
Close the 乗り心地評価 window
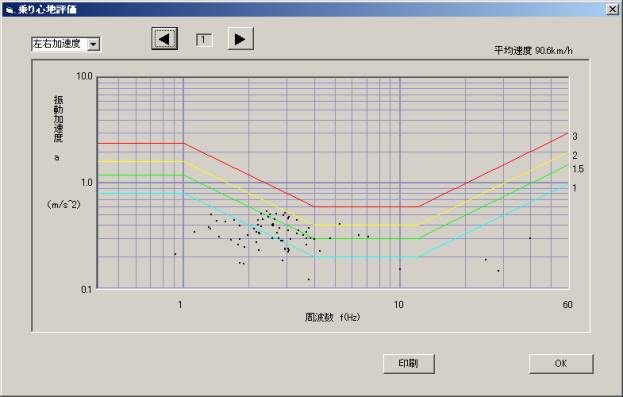coord(613,9)
